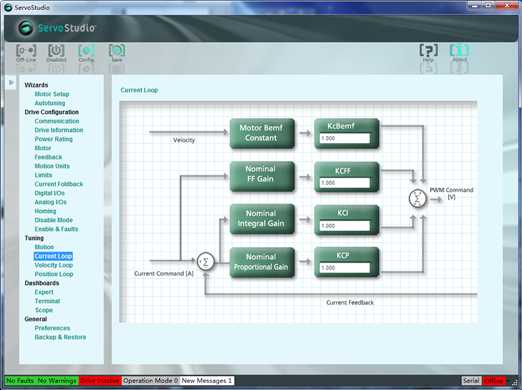Click the Motor Bemf Constant block

point(262,133)
